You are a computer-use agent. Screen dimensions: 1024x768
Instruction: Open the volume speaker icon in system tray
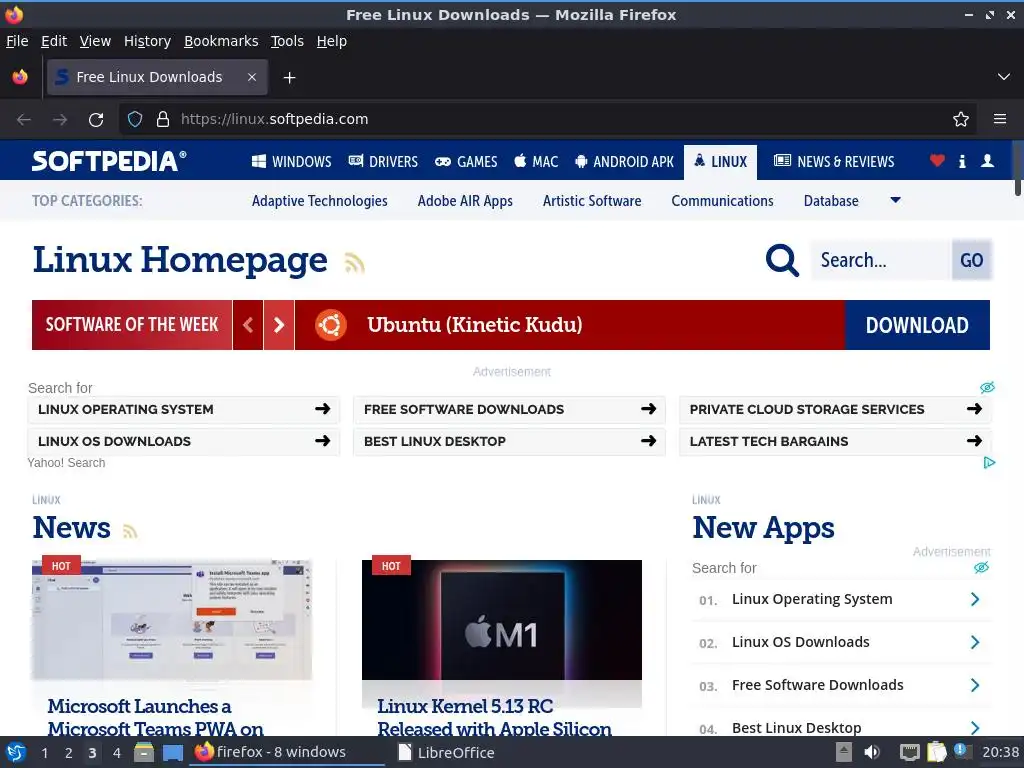click(872, 752)
